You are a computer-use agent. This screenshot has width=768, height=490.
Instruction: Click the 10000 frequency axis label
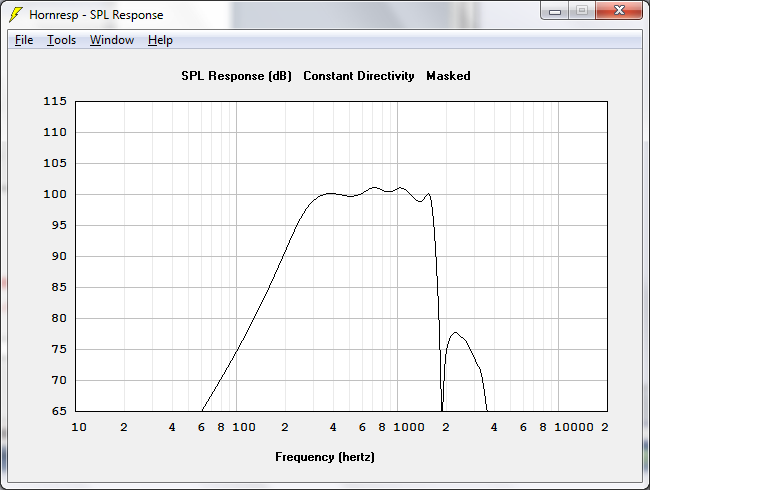tap(574, 427)
